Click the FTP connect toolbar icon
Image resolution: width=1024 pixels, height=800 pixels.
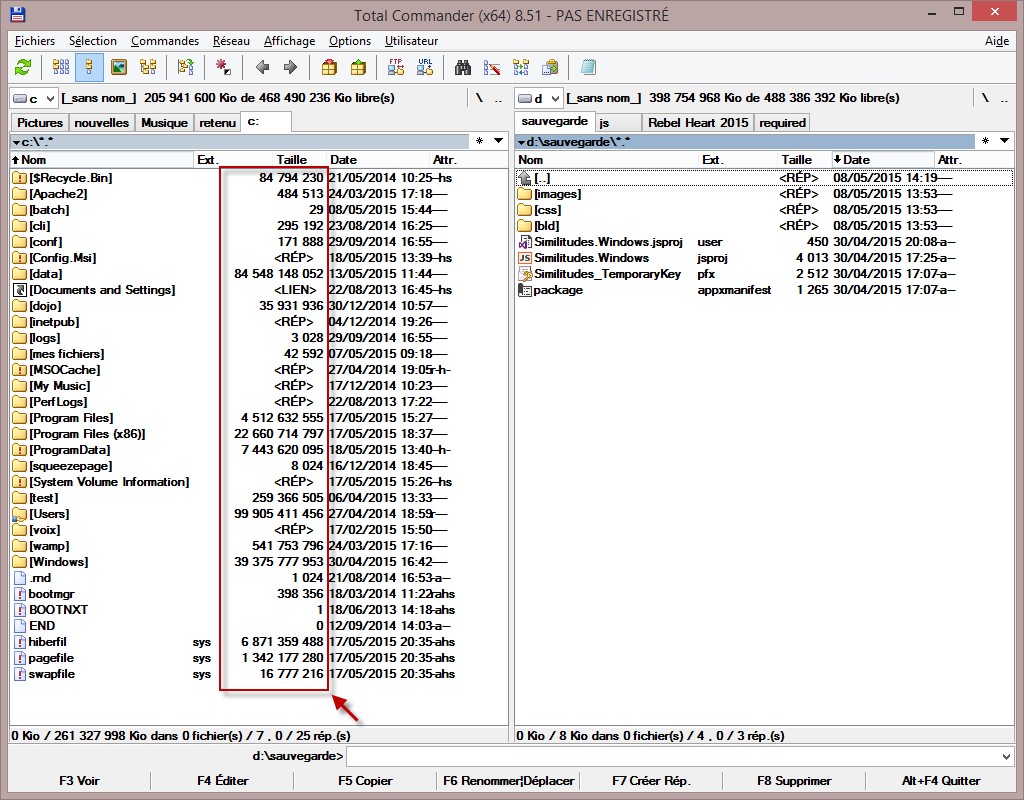[x=396, y=68]
